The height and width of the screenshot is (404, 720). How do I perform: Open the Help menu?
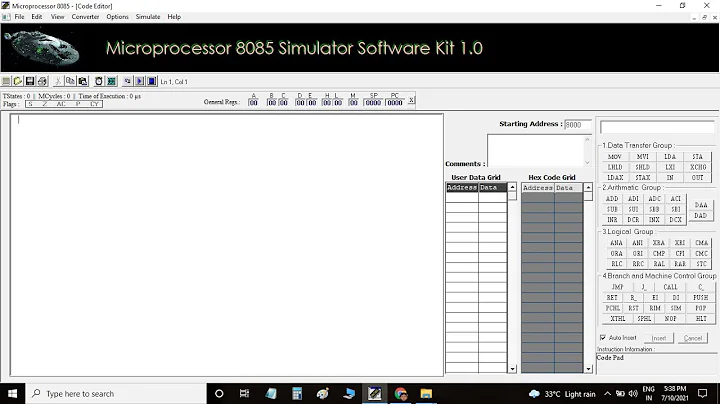174,17
